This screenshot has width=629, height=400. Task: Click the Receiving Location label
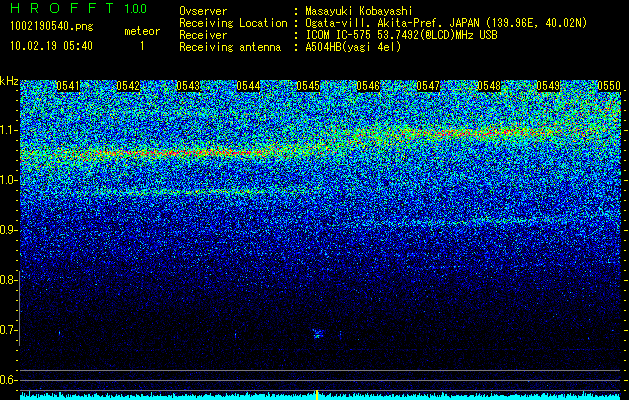coord(233,23)
